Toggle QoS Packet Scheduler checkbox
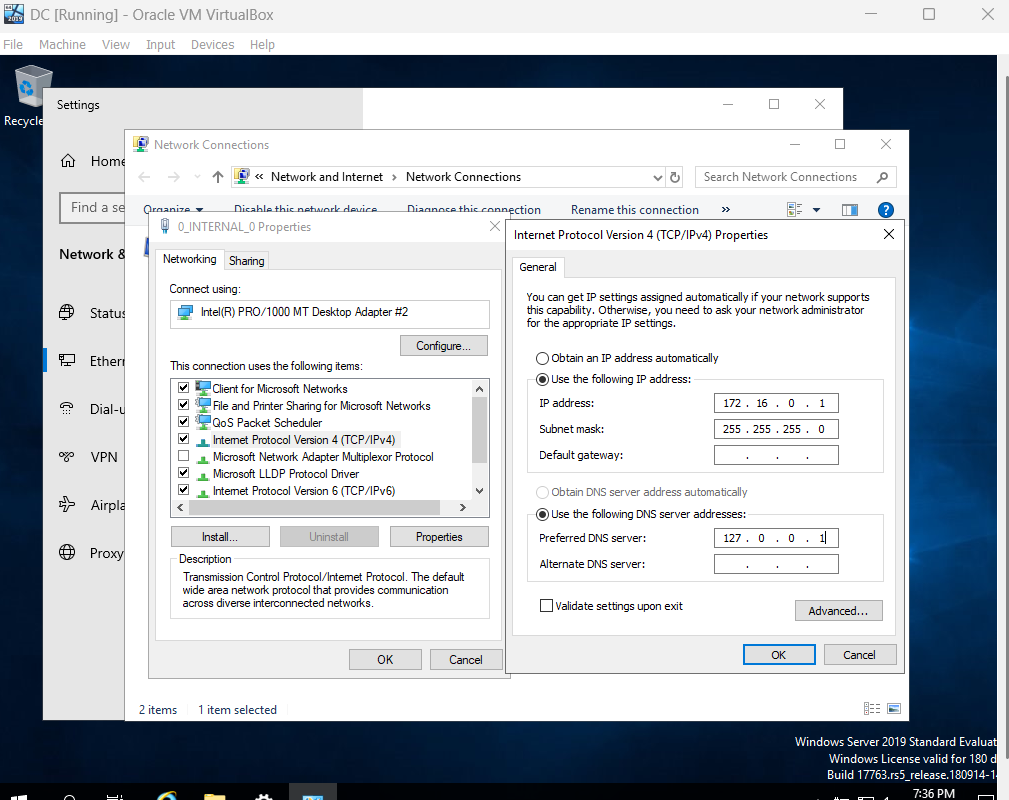Viewport: 1009px width, 800px height. click(183, 422)
